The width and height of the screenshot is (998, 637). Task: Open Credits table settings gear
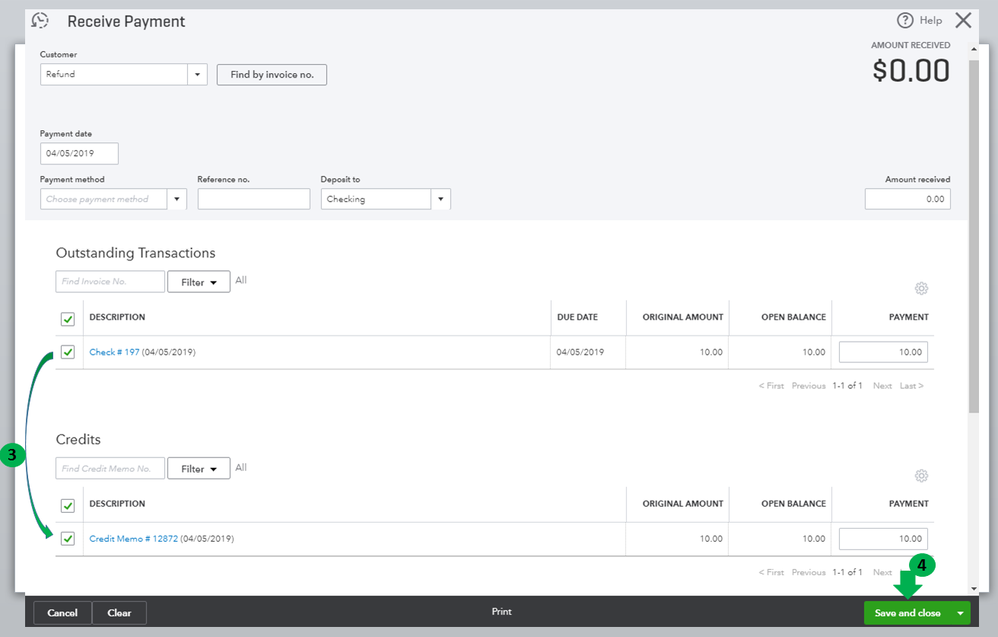[x=921, y=476]
